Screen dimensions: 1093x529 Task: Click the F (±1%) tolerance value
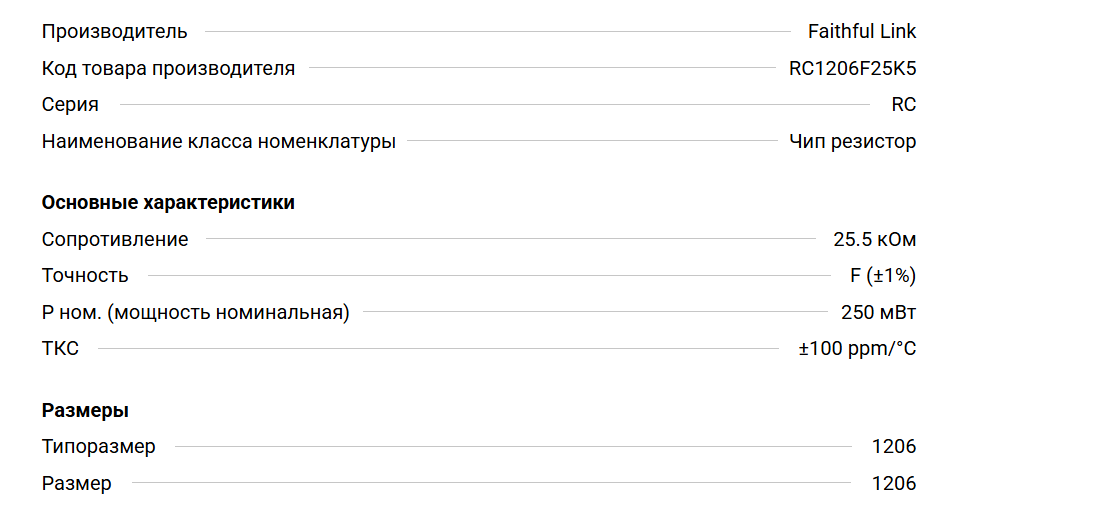[x=876, y=276]
